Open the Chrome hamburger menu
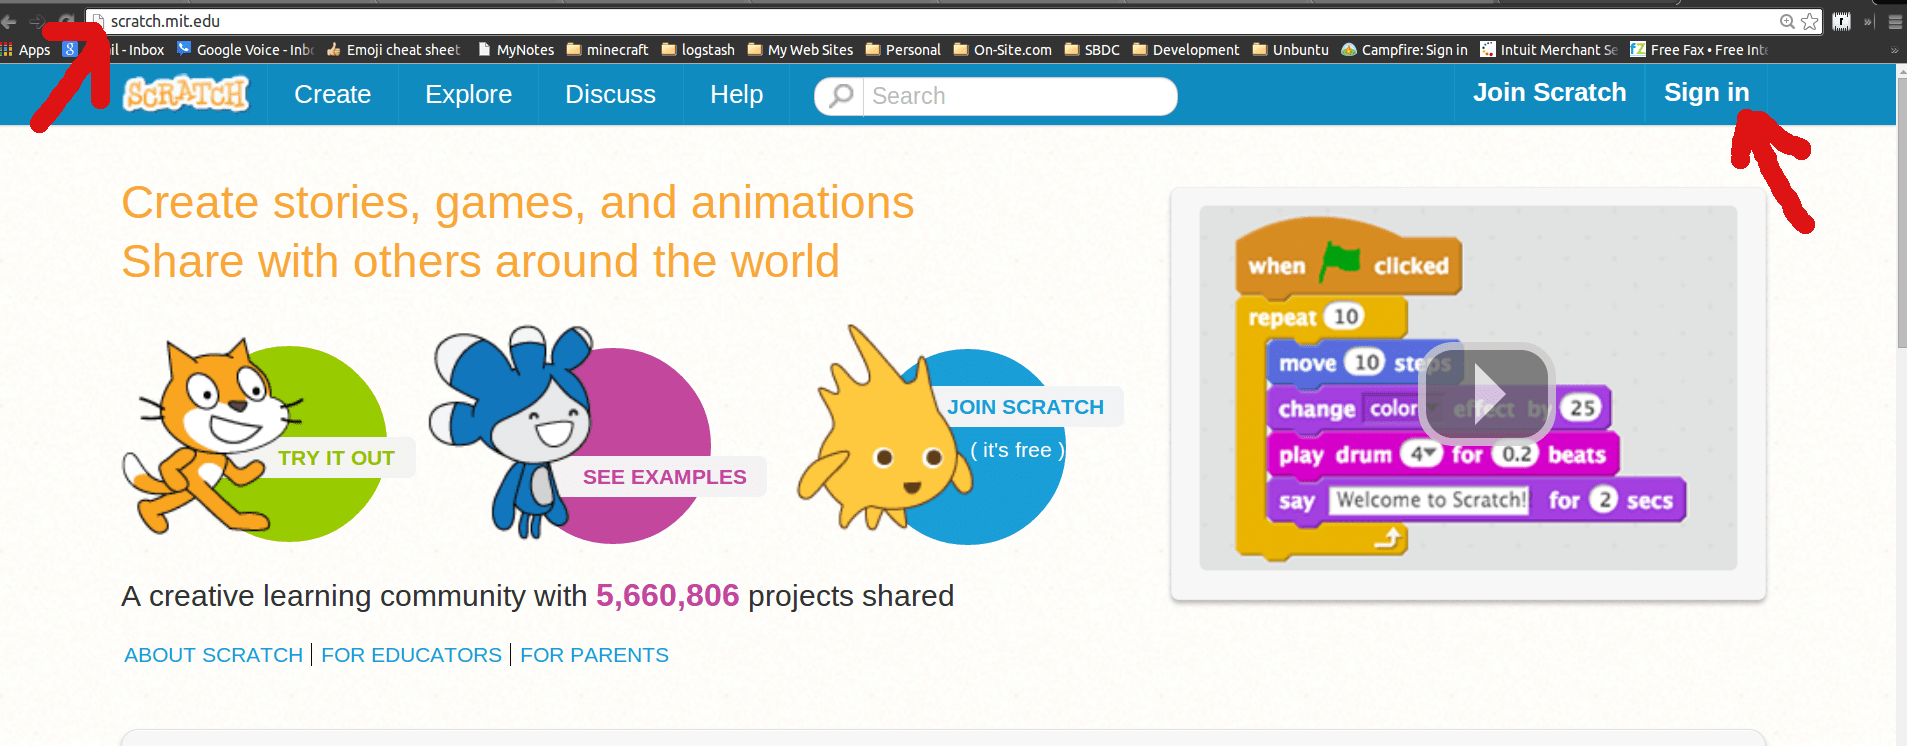Viewport: 1907px width, 746px height. click(1895, 21)
